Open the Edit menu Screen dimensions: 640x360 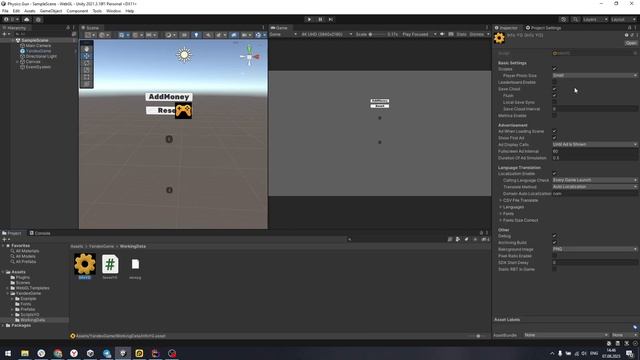click(x=16, y=11)
